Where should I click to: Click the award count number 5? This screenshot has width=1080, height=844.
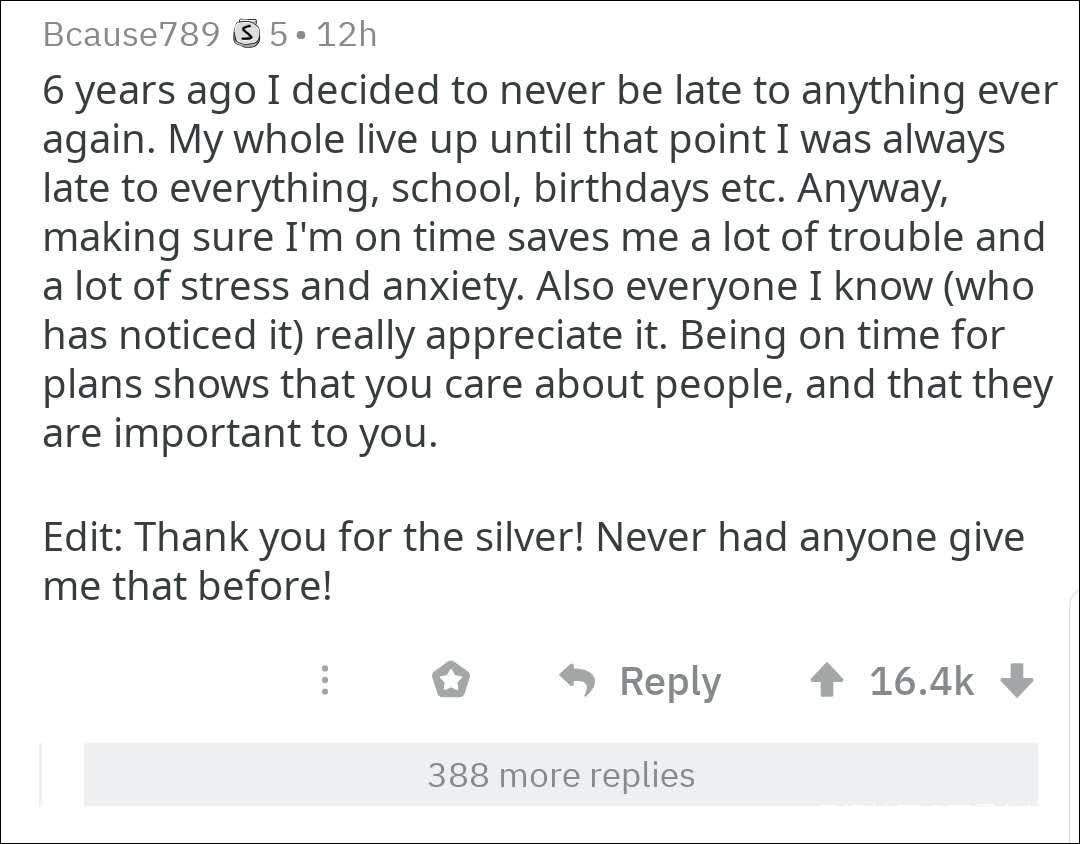pyautogui.click(x=278, y=35)
